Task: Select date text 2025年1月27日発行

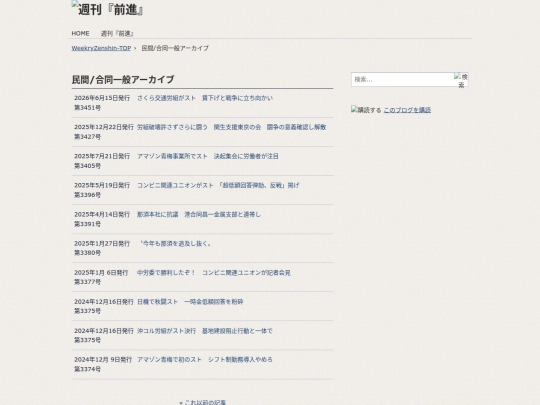Action: pos(102,243)
